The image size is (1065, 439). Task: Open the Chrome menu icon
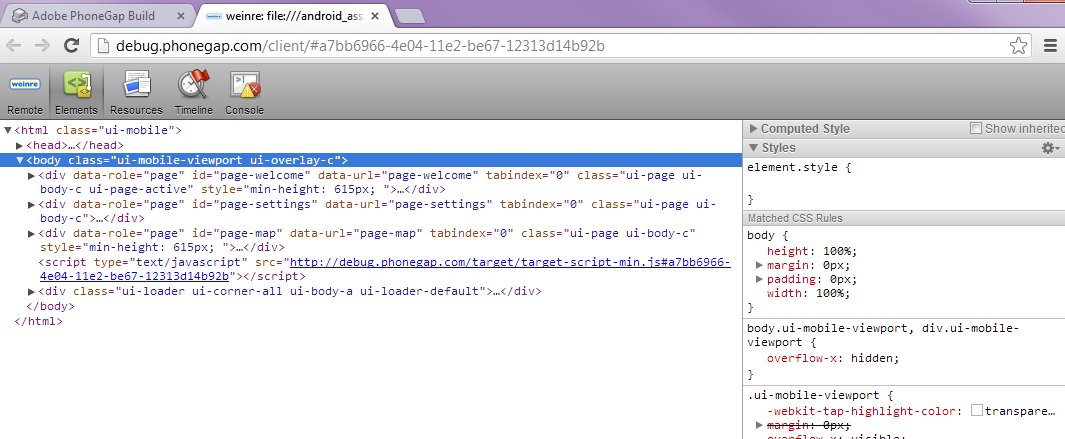1050,46
